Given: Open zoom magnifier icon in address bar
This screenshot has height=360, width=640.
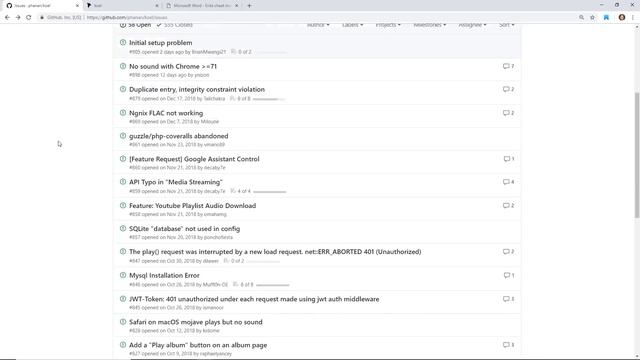Looking at the screenshot, I should click(x=581, y=18).
